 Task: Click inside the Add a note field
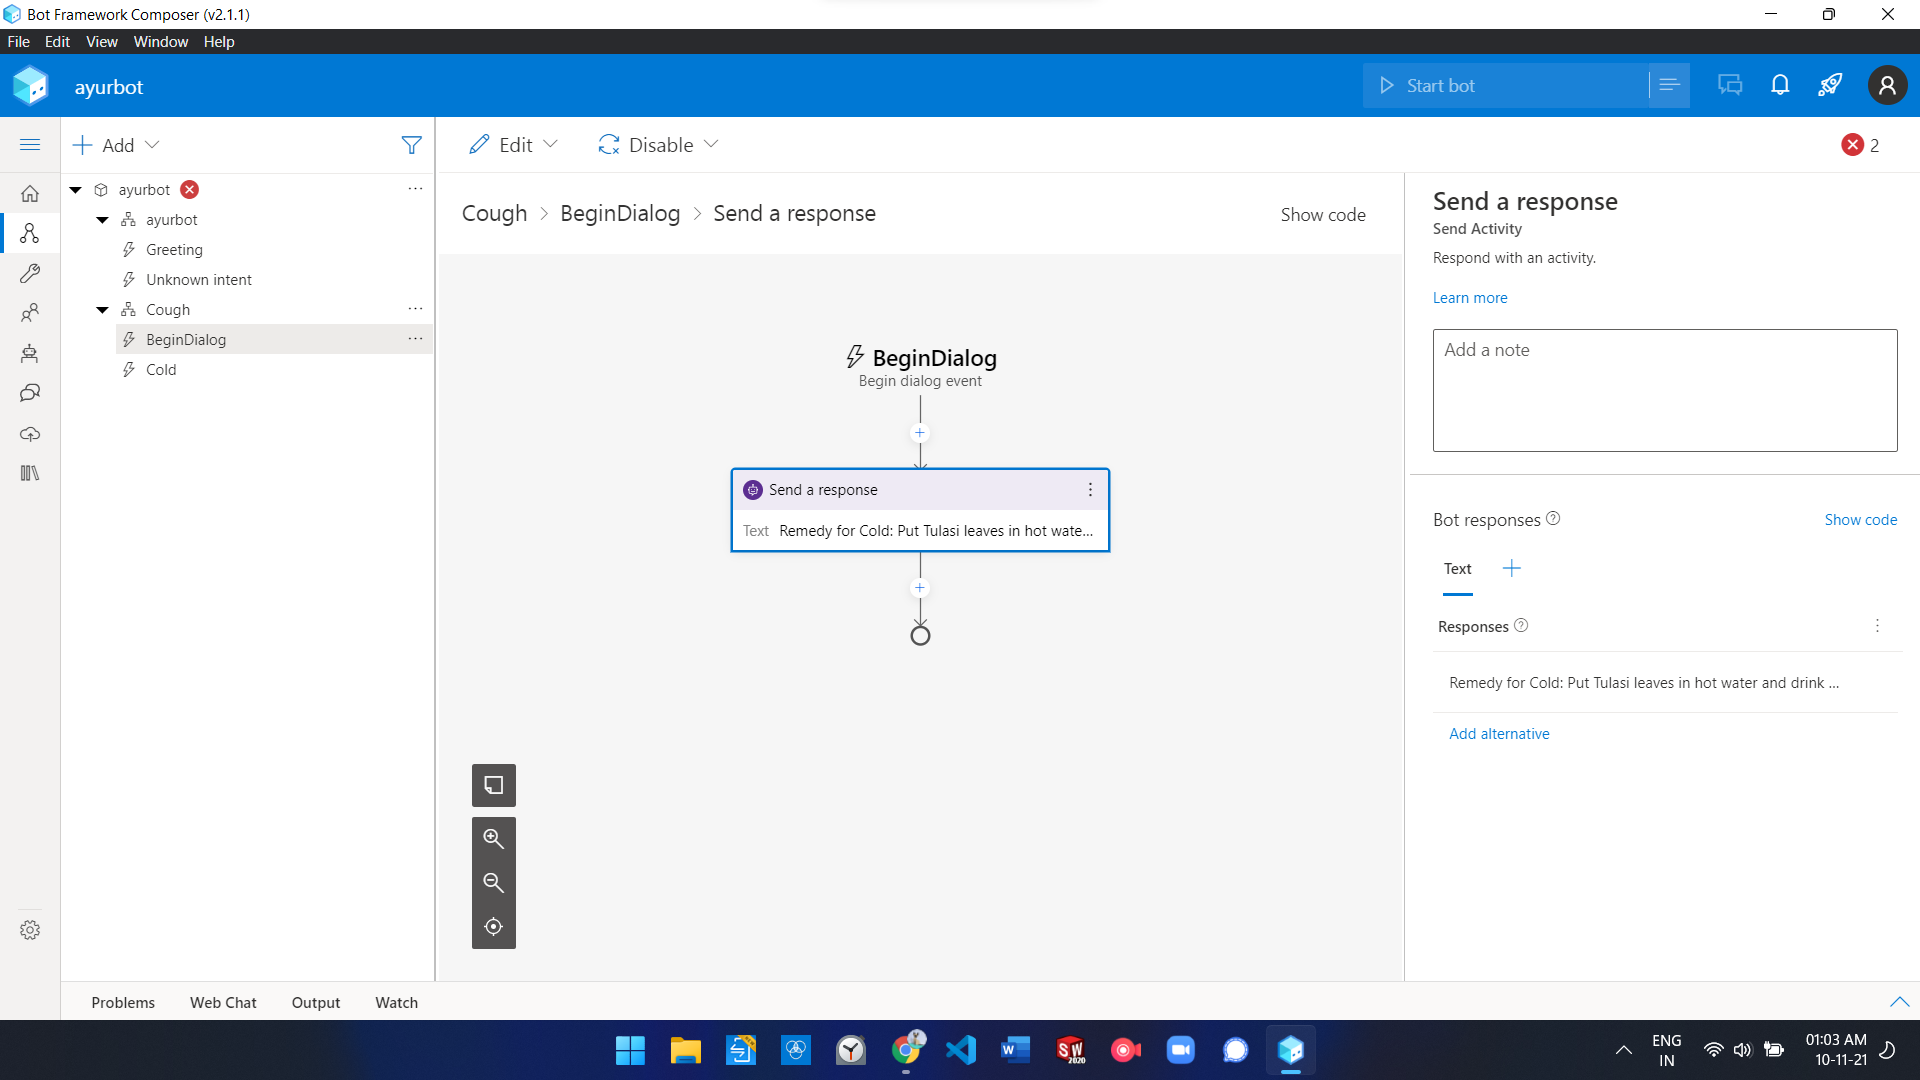click(1664, 390)
